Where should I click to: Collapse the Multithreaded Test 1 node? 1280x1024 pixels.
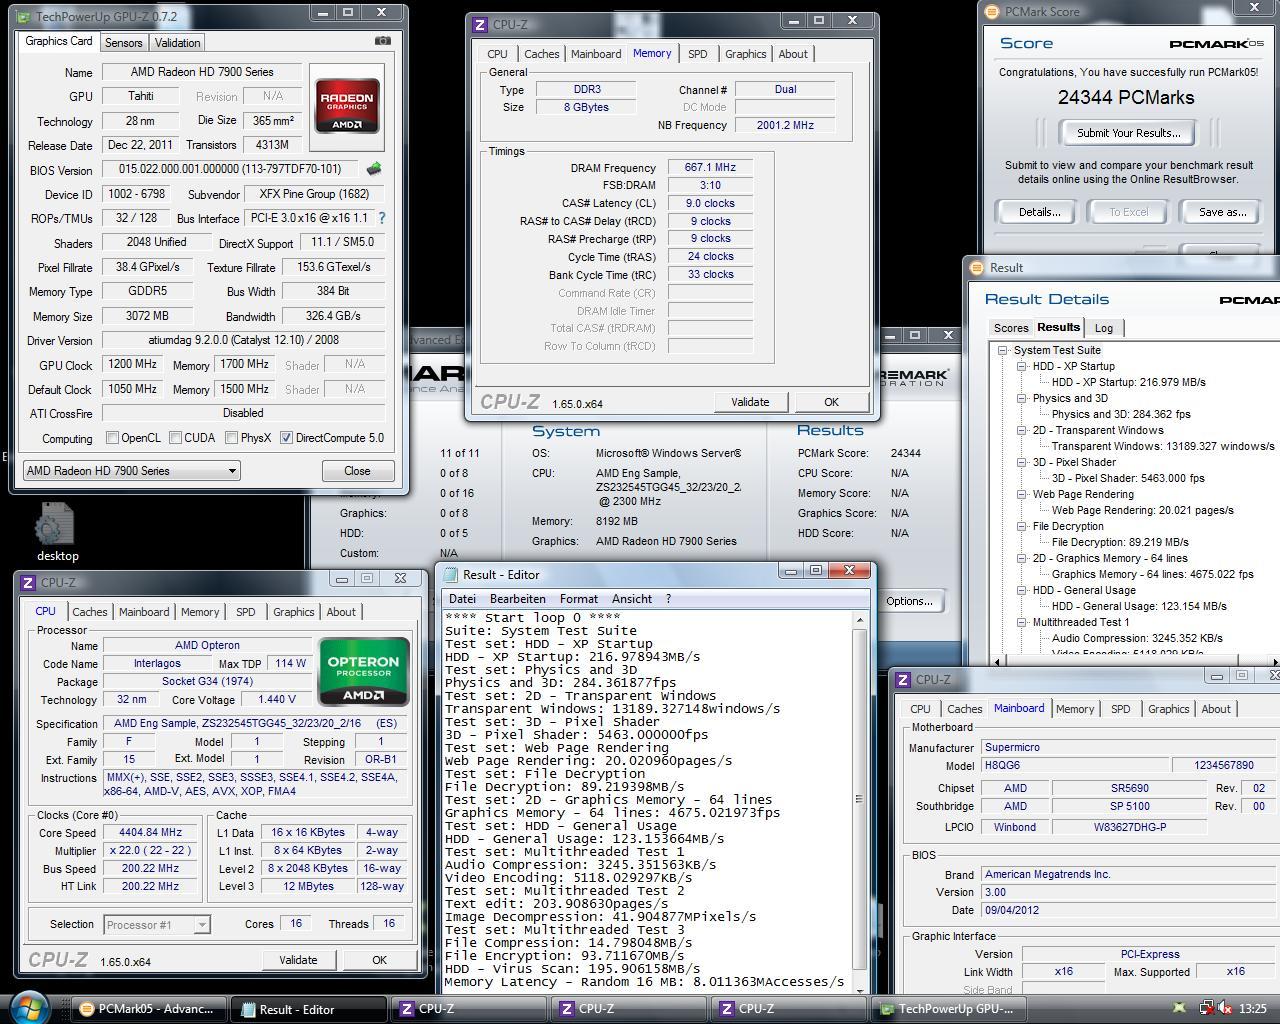1022,622
